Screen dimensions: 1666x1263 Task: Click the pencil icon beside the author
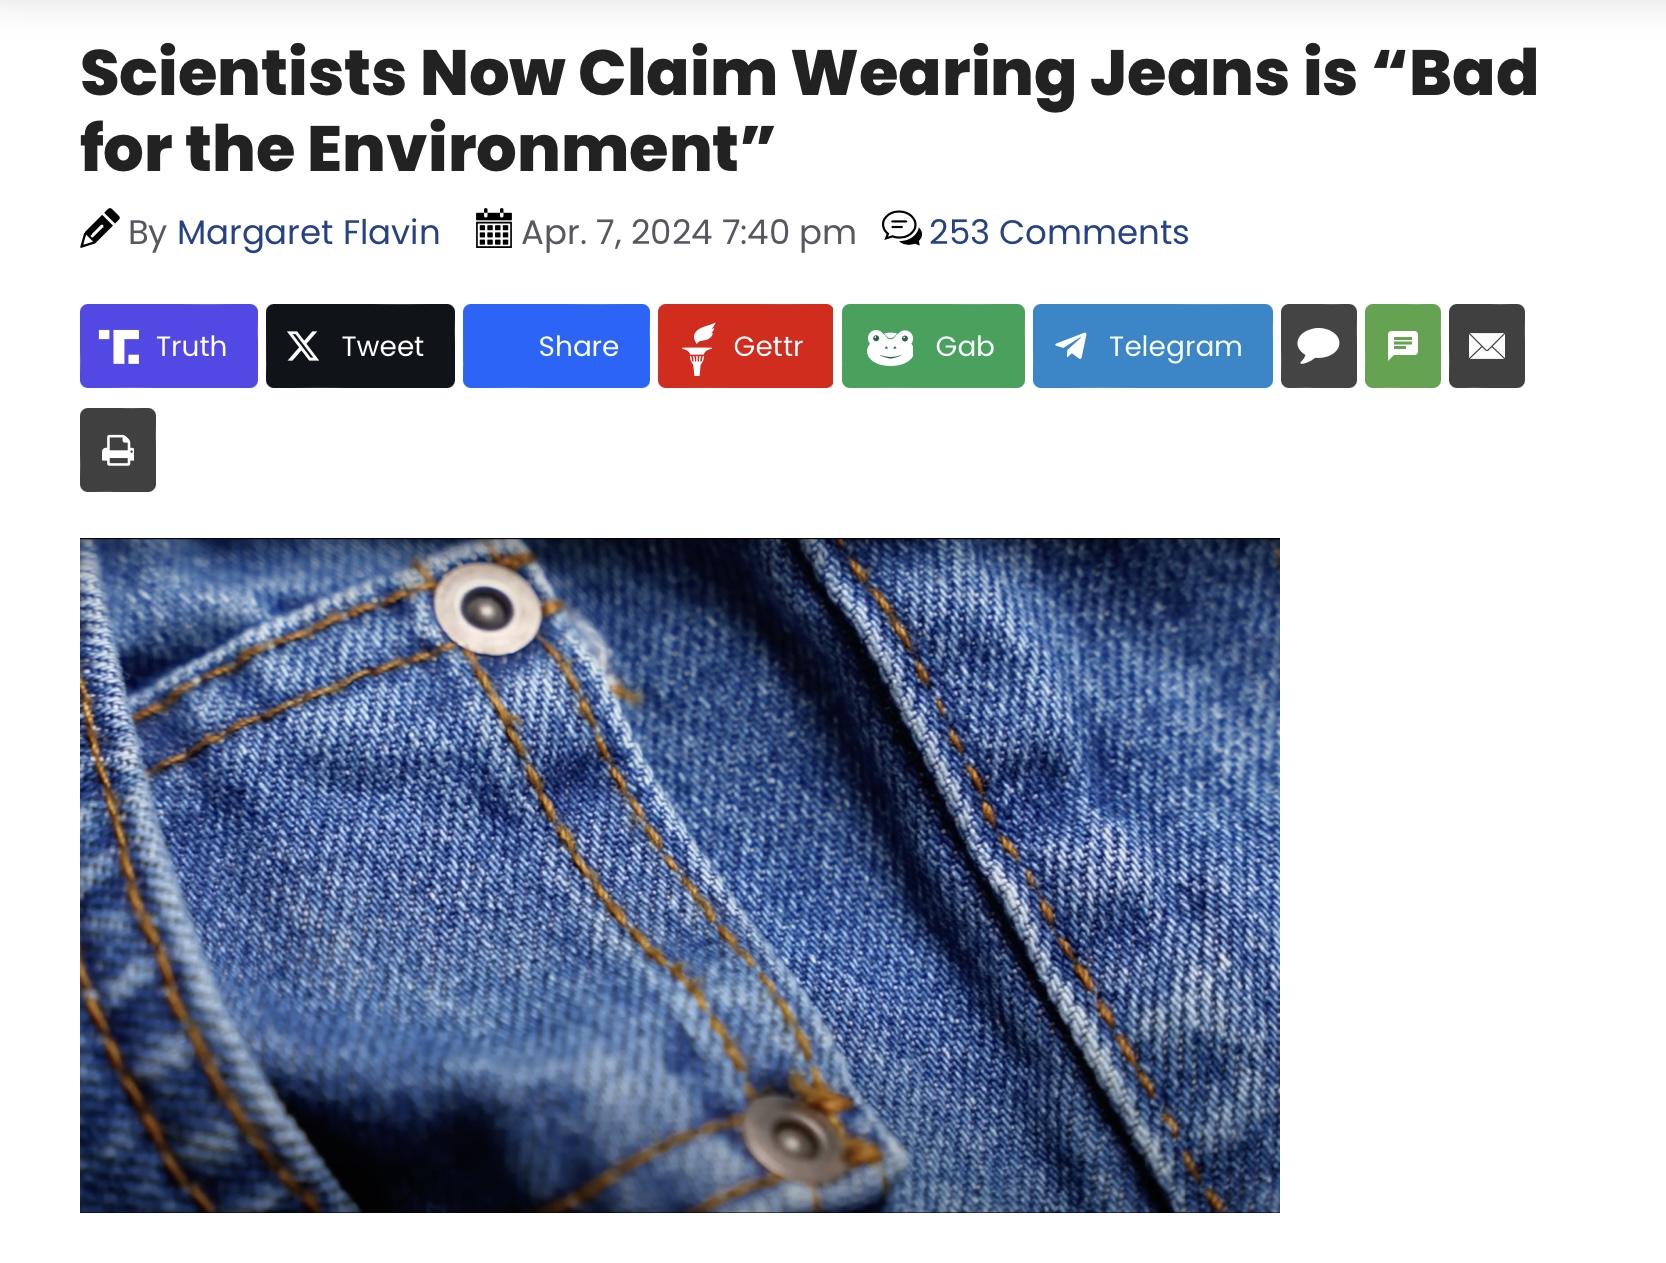(100, 229)
